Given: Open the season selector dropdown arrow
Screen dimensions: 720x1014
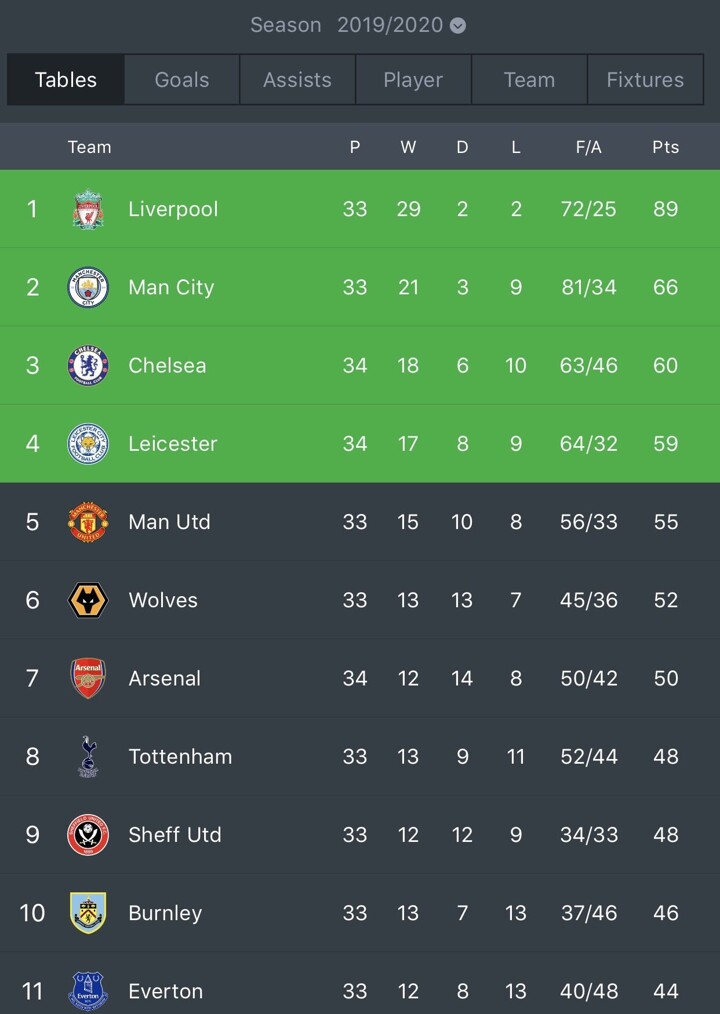Looking at the screenshot, I should point(458,26).
